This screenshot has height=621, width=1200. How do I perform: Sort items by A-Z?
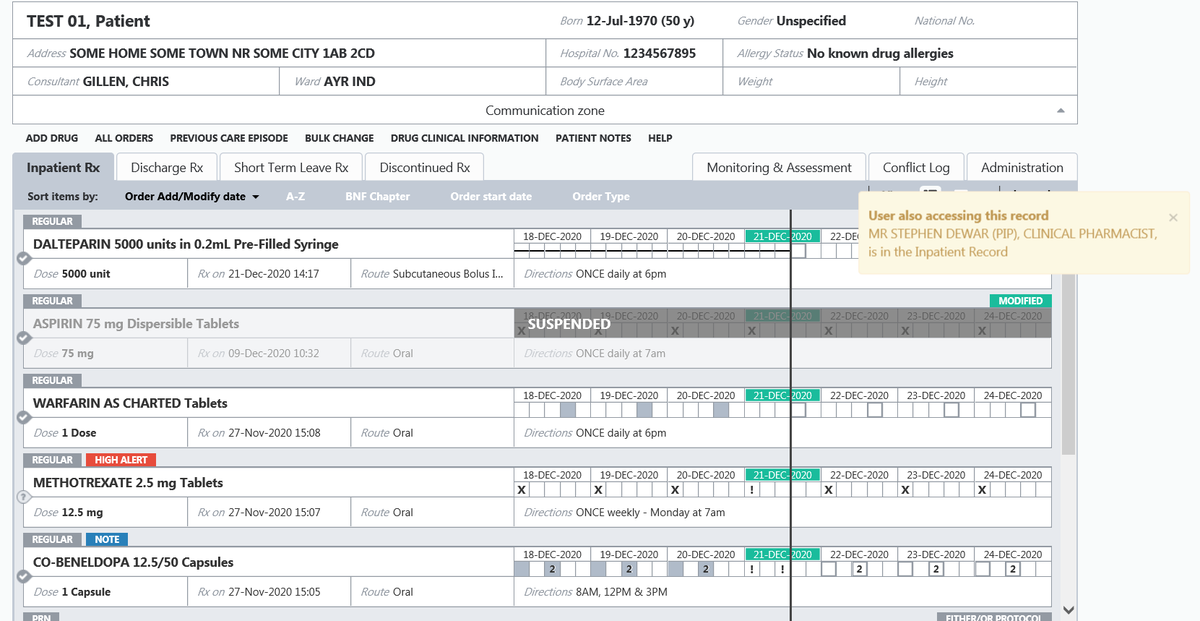[x=295, y=197]
